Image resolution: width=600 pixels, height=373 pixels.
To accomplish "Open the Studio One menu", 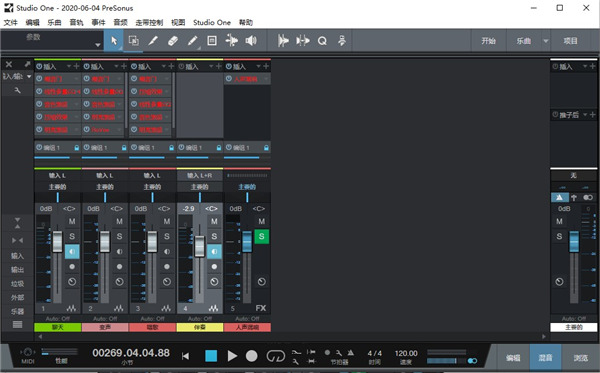I will coord(212,23).
